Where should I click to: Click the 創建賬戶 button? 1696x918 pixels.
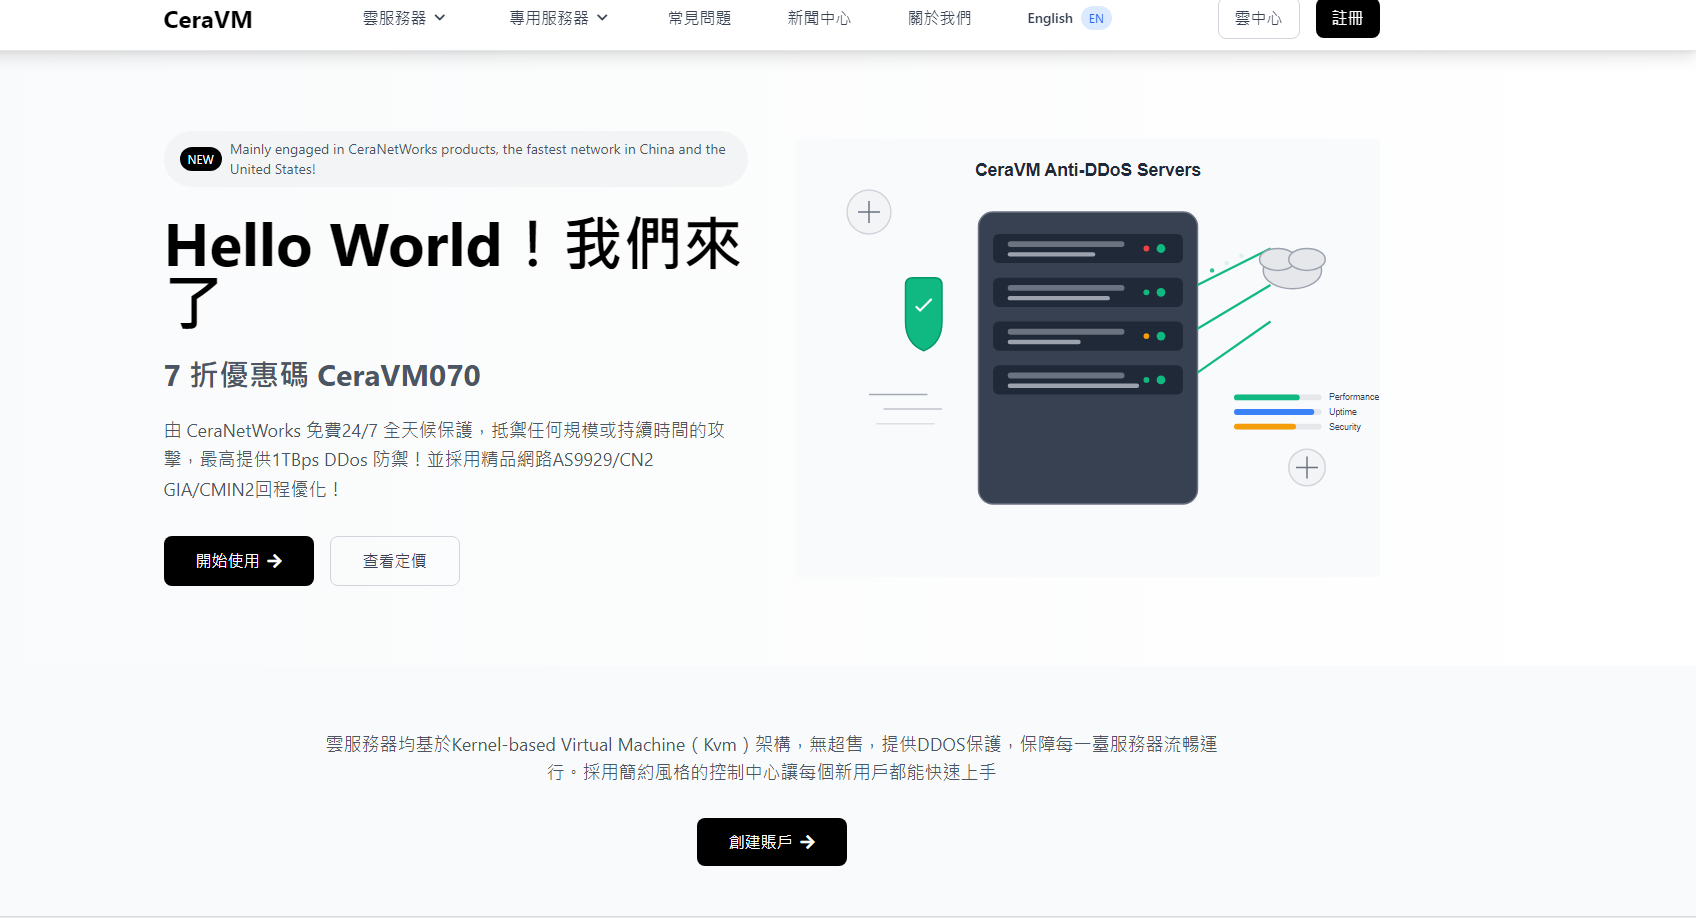772,842
